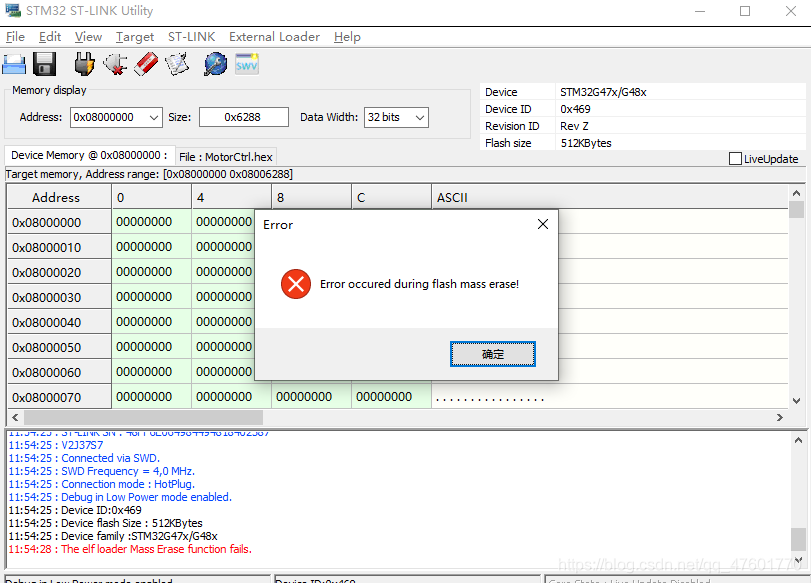This screenshot has width=811, height=583.
Task: Click the Save file floppy icon
Action: pos(44,65)
